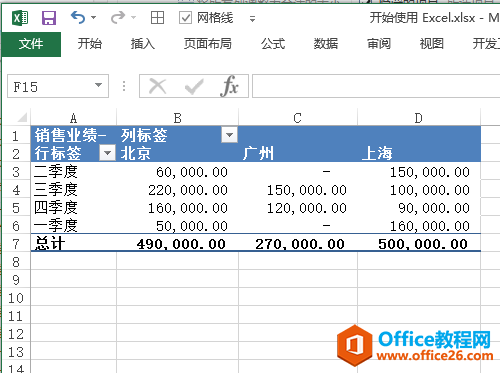Screen dimensions: 500x373
Task: Open the 文件 tab
Action: tap(31, 44)
